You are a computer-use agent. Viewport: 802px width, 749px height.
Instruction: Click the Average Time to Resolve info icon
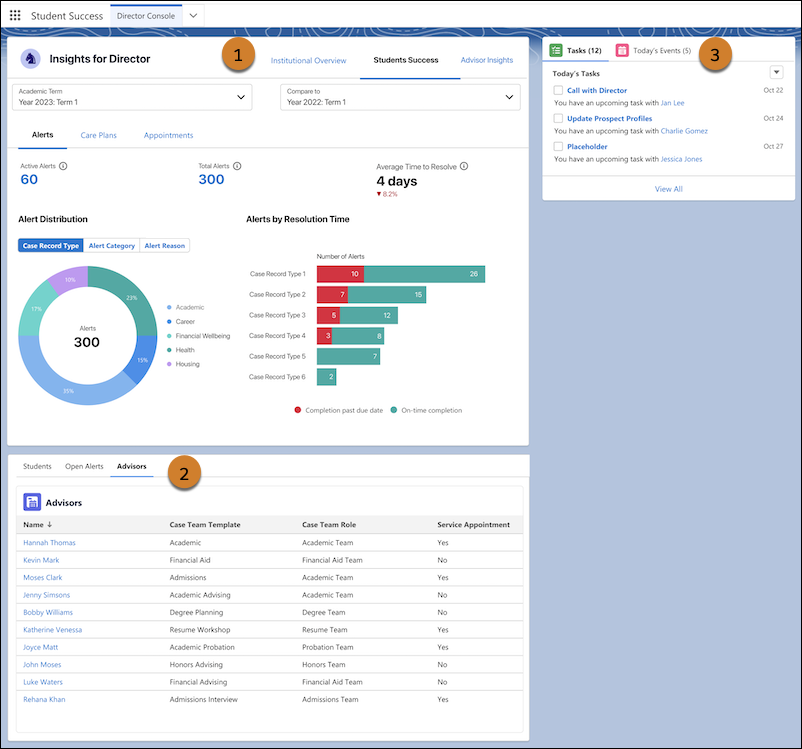pos(464,167)
